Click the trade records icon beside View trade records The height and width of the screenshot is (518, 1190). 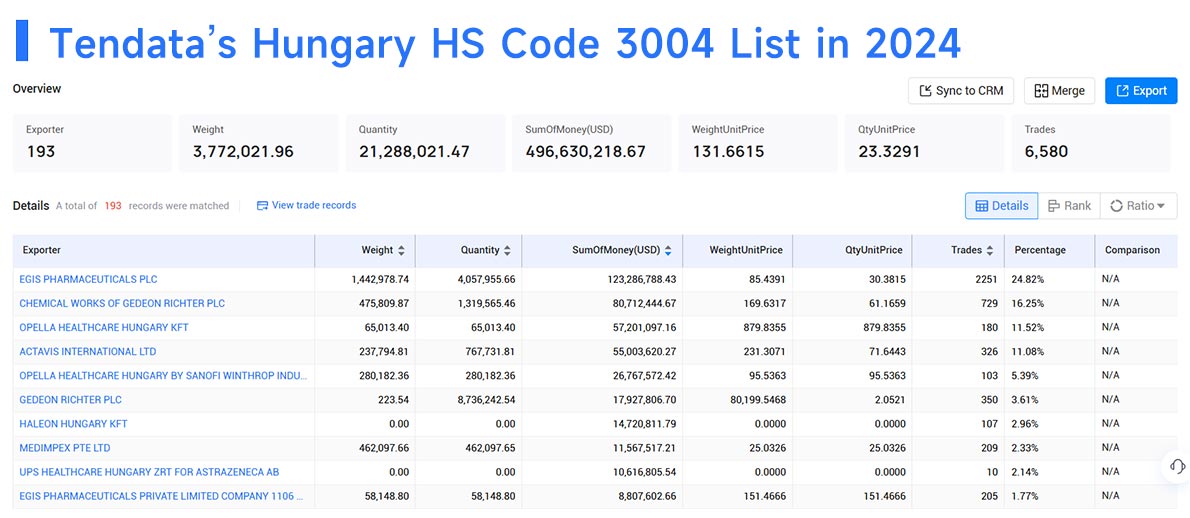pyautogui.click(x=263, y=206)
